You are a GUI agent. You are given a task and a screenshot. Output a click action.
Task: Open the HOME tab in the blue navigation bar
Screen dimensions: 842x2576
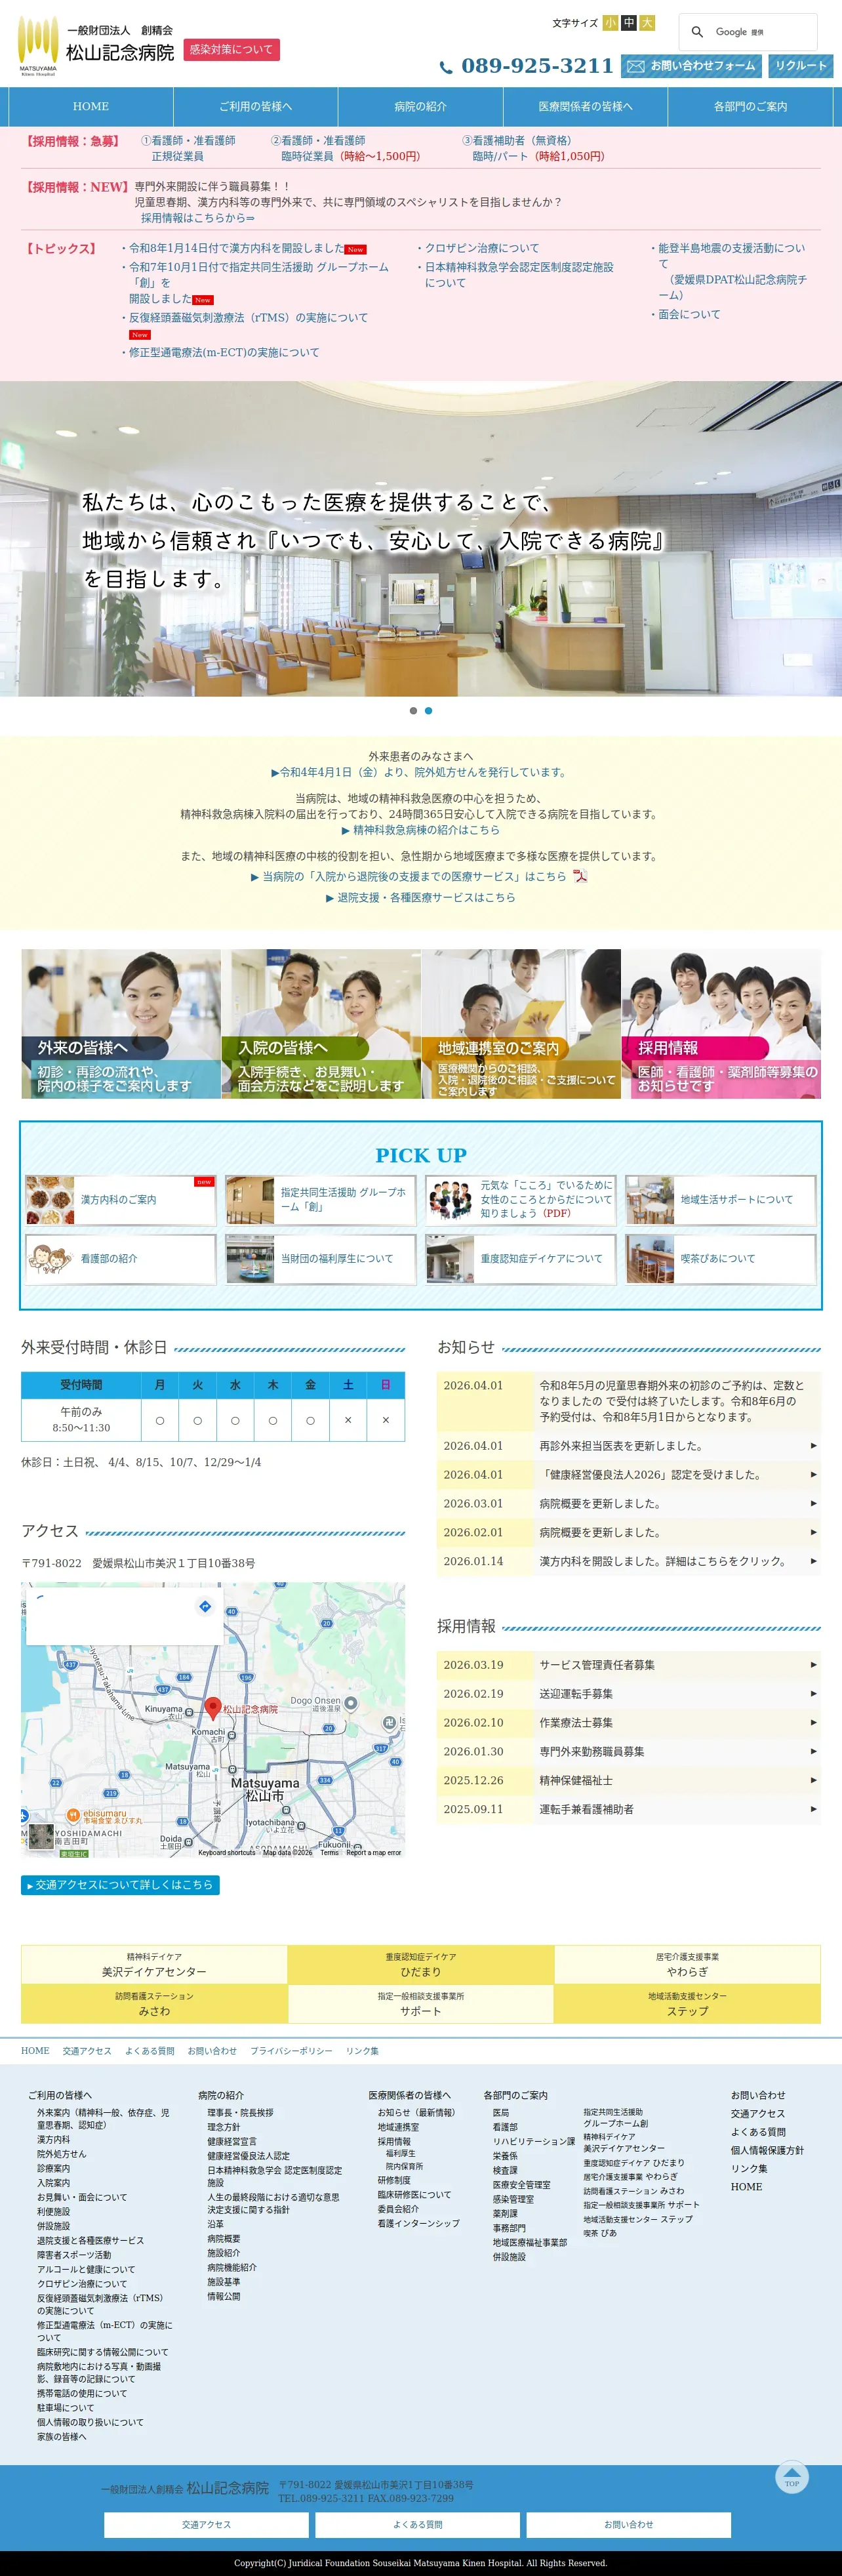pos(91,106)
